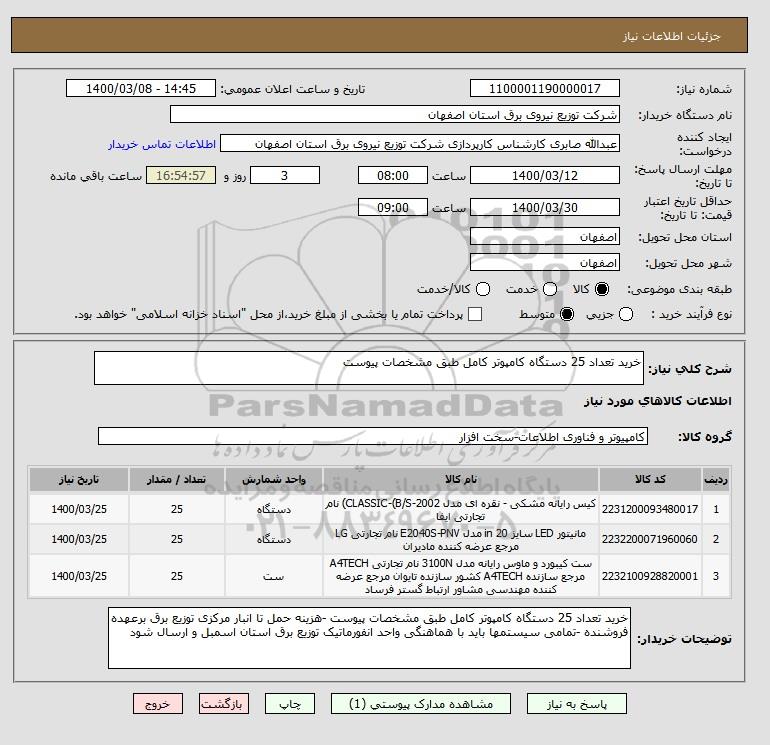Select the کالا/خدمت radio button
The width and height of the screenshot is (770, 745).
(x=483, y=289)
